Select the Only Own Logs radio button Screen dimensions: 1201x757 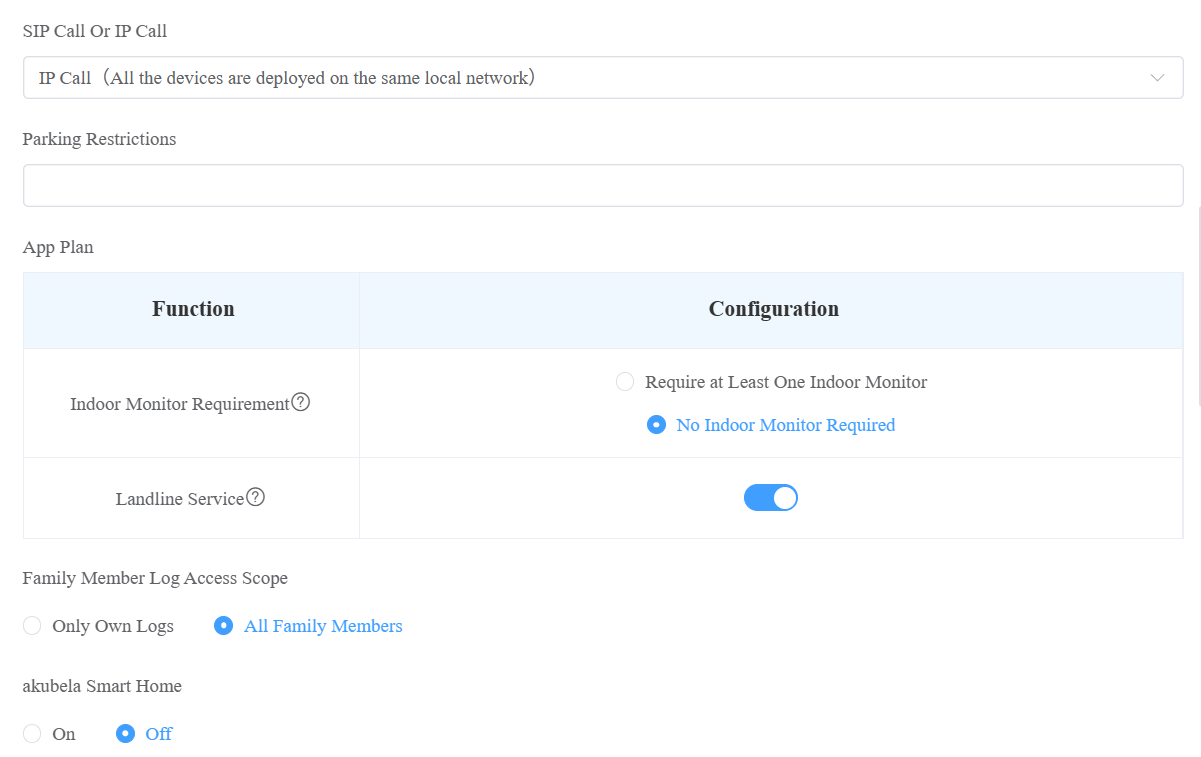coord(32,626)
